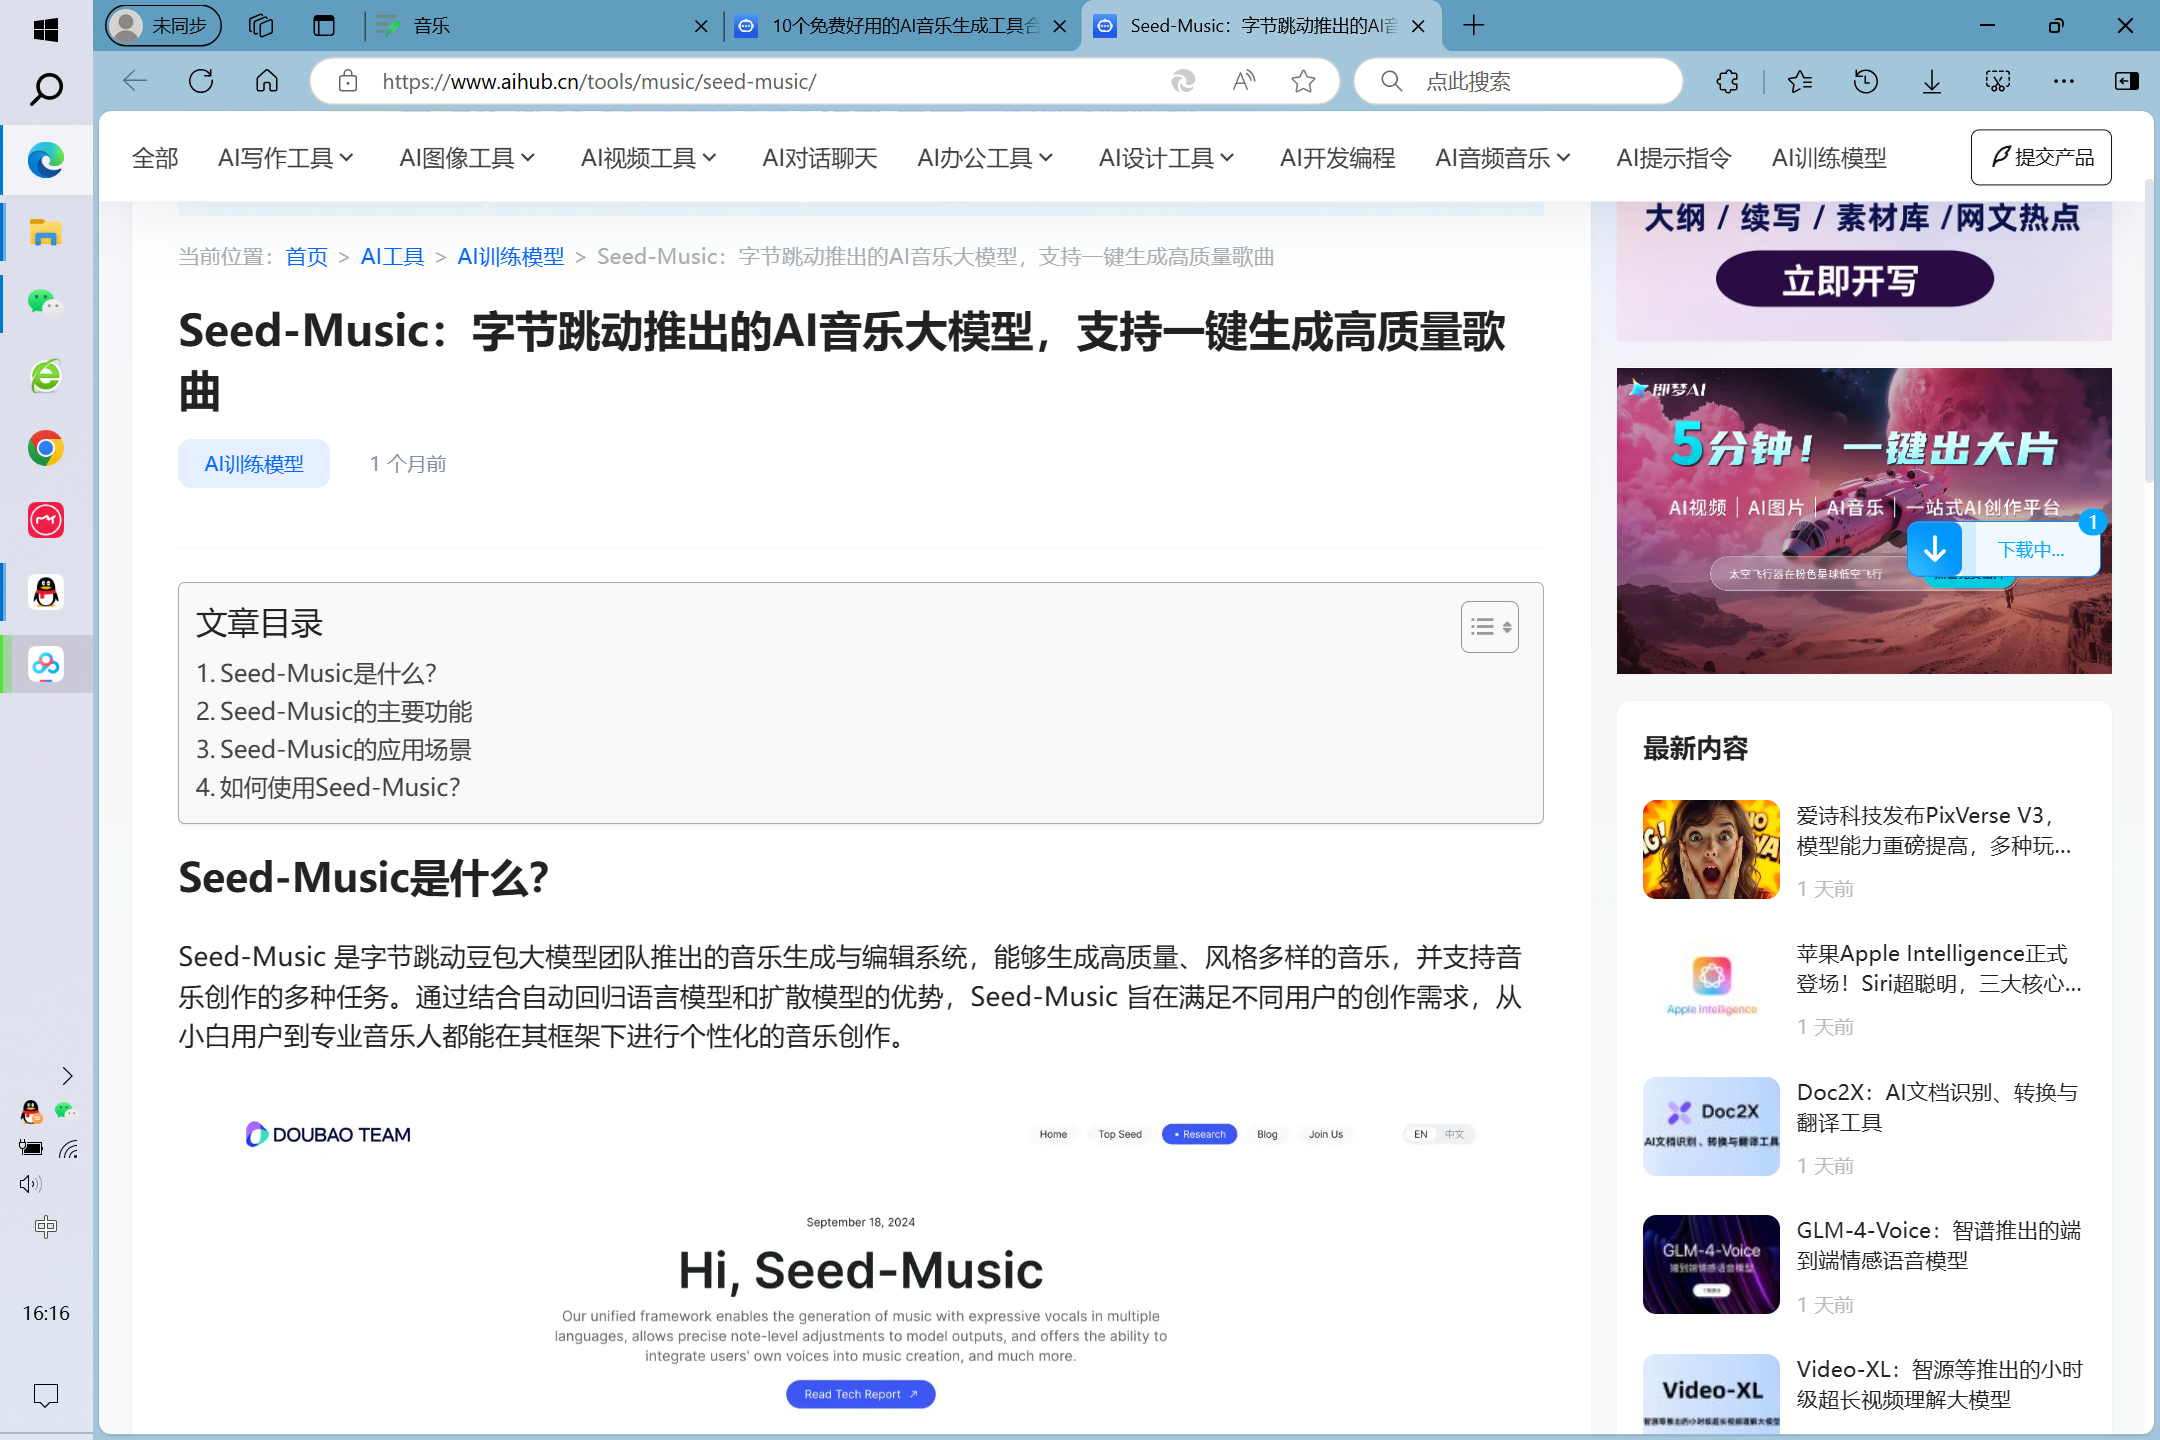Expand the AI视频工具 dropdown
The width and height of the screenshot is (2160, 1440).
pyautogui.click(x=651, y=158)
